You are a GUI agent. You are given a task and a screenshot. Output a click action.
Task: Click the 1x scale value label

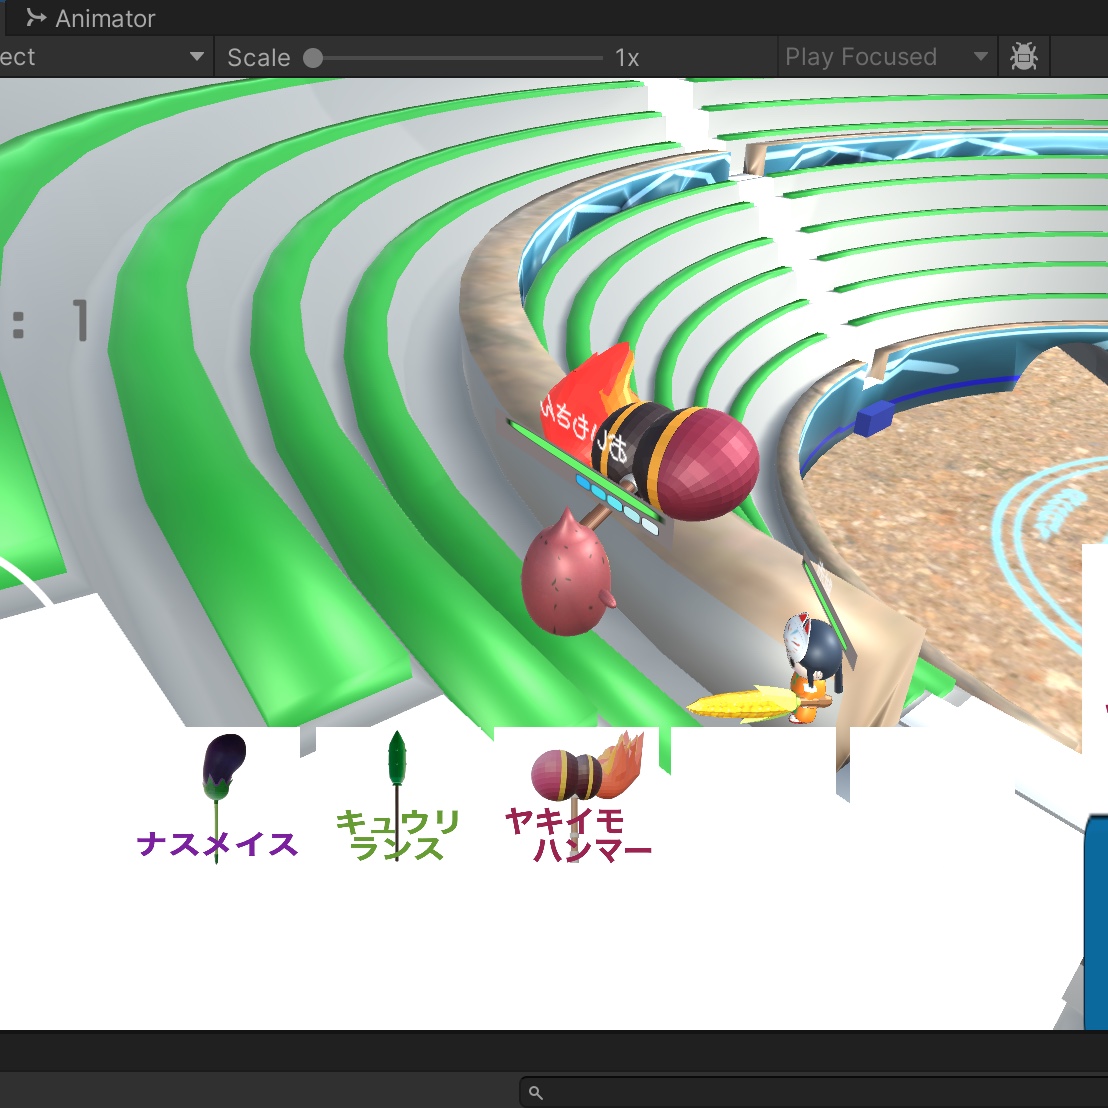pos(627,58)
